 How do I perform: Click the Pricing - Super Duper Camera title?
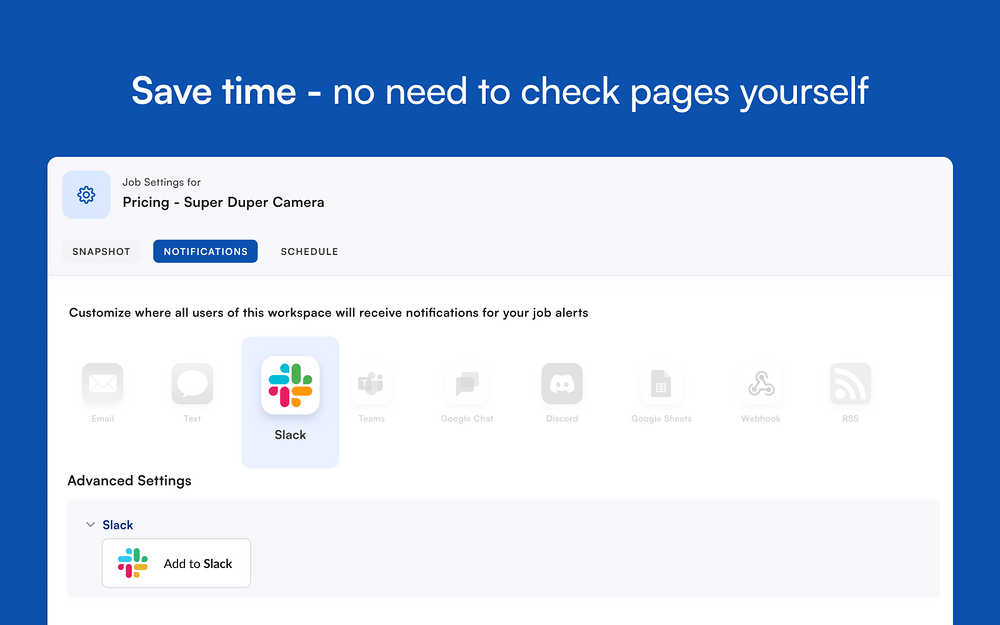pyautogui.click(x=223, y=202)
